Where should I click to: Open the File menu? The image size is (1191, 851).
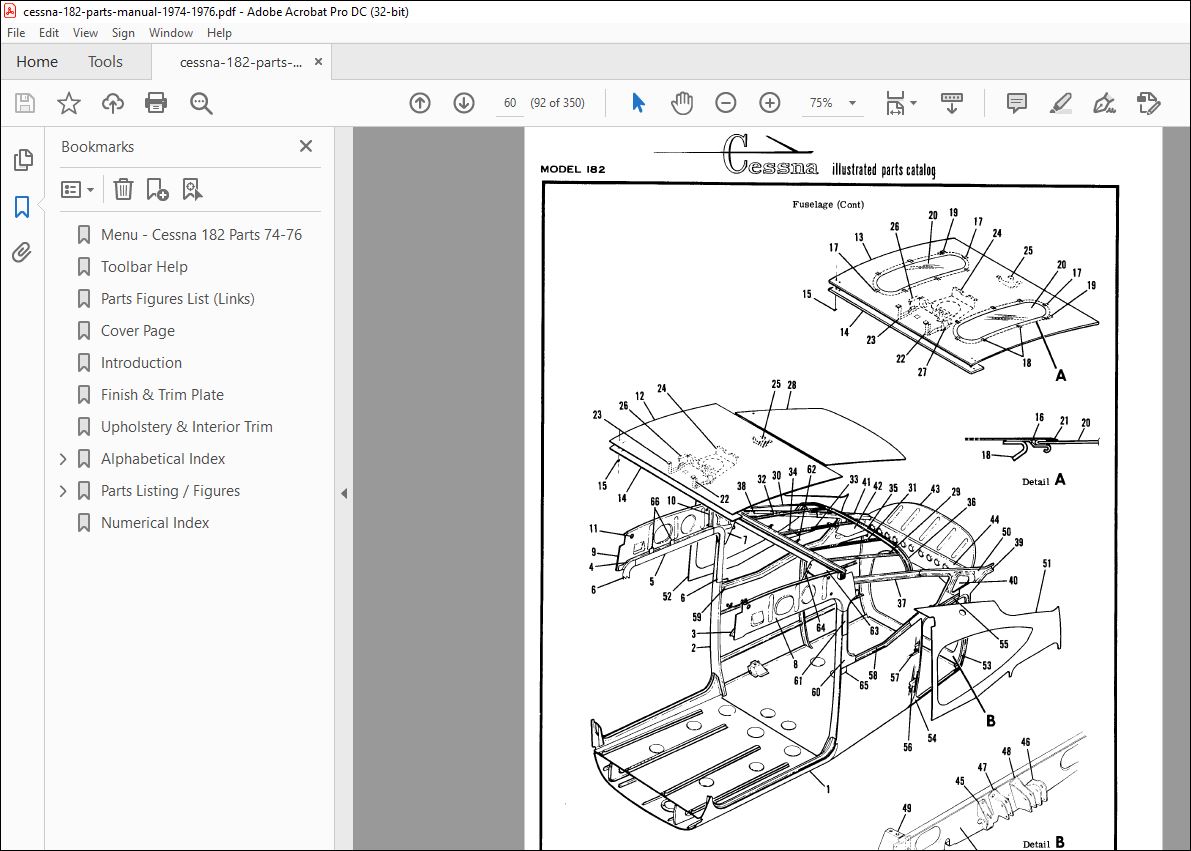point(16,33)
